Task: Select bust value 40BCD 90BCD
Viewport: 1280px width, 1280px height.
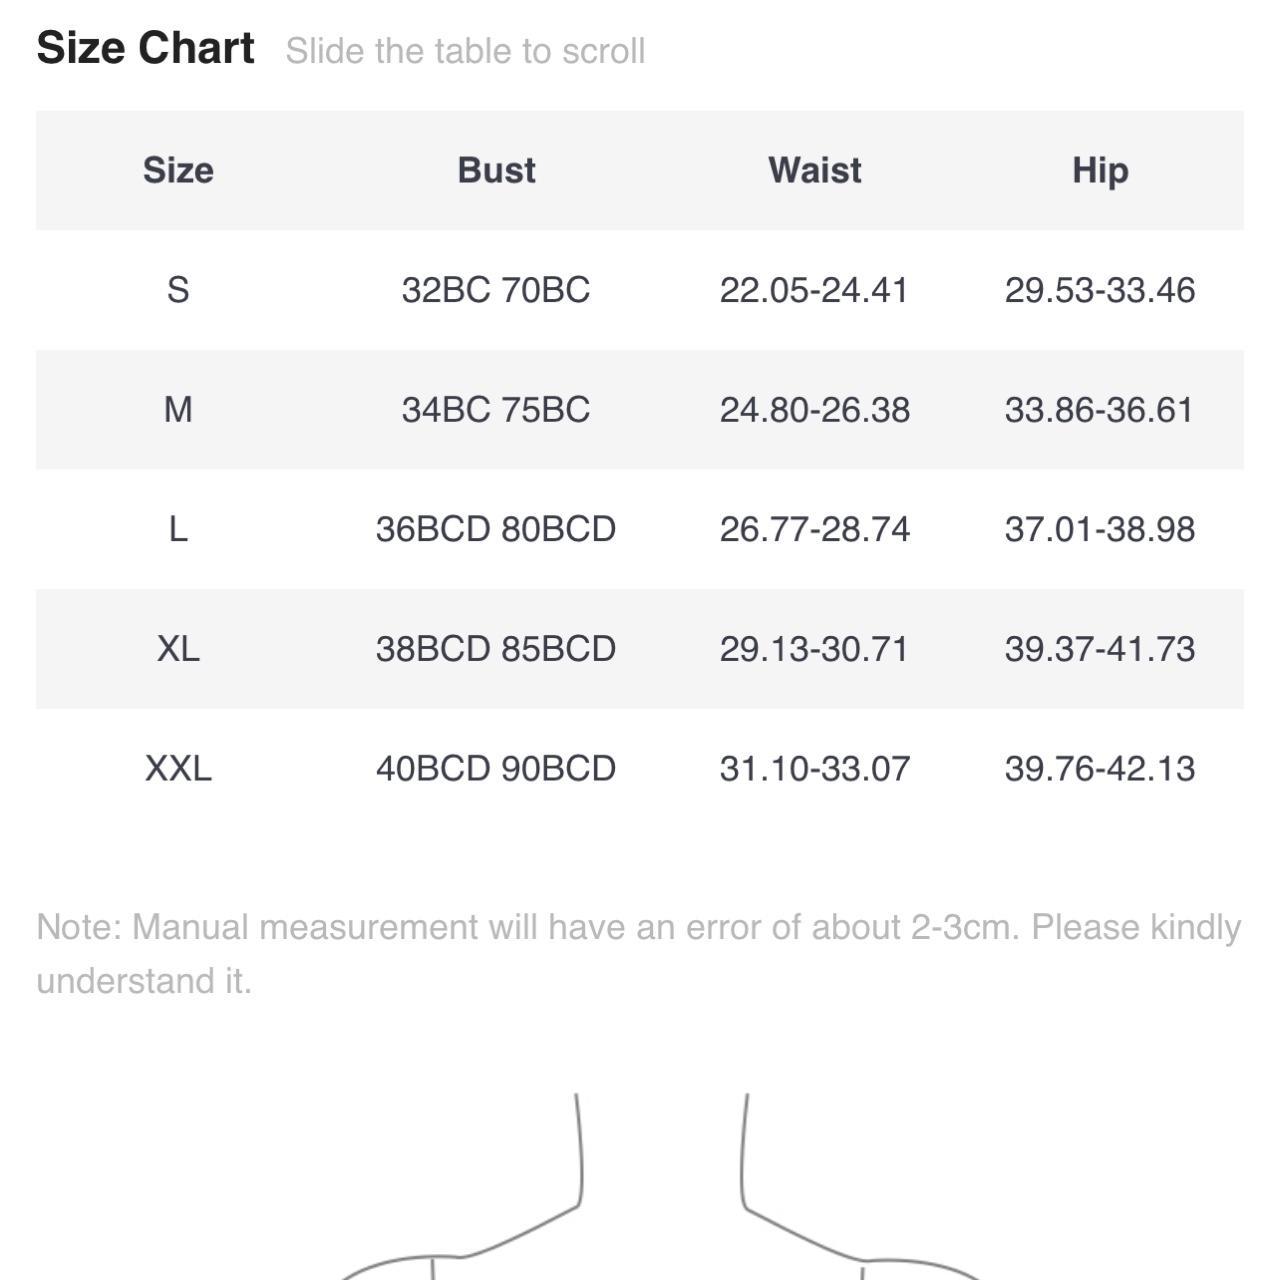Action: (496, 769)
